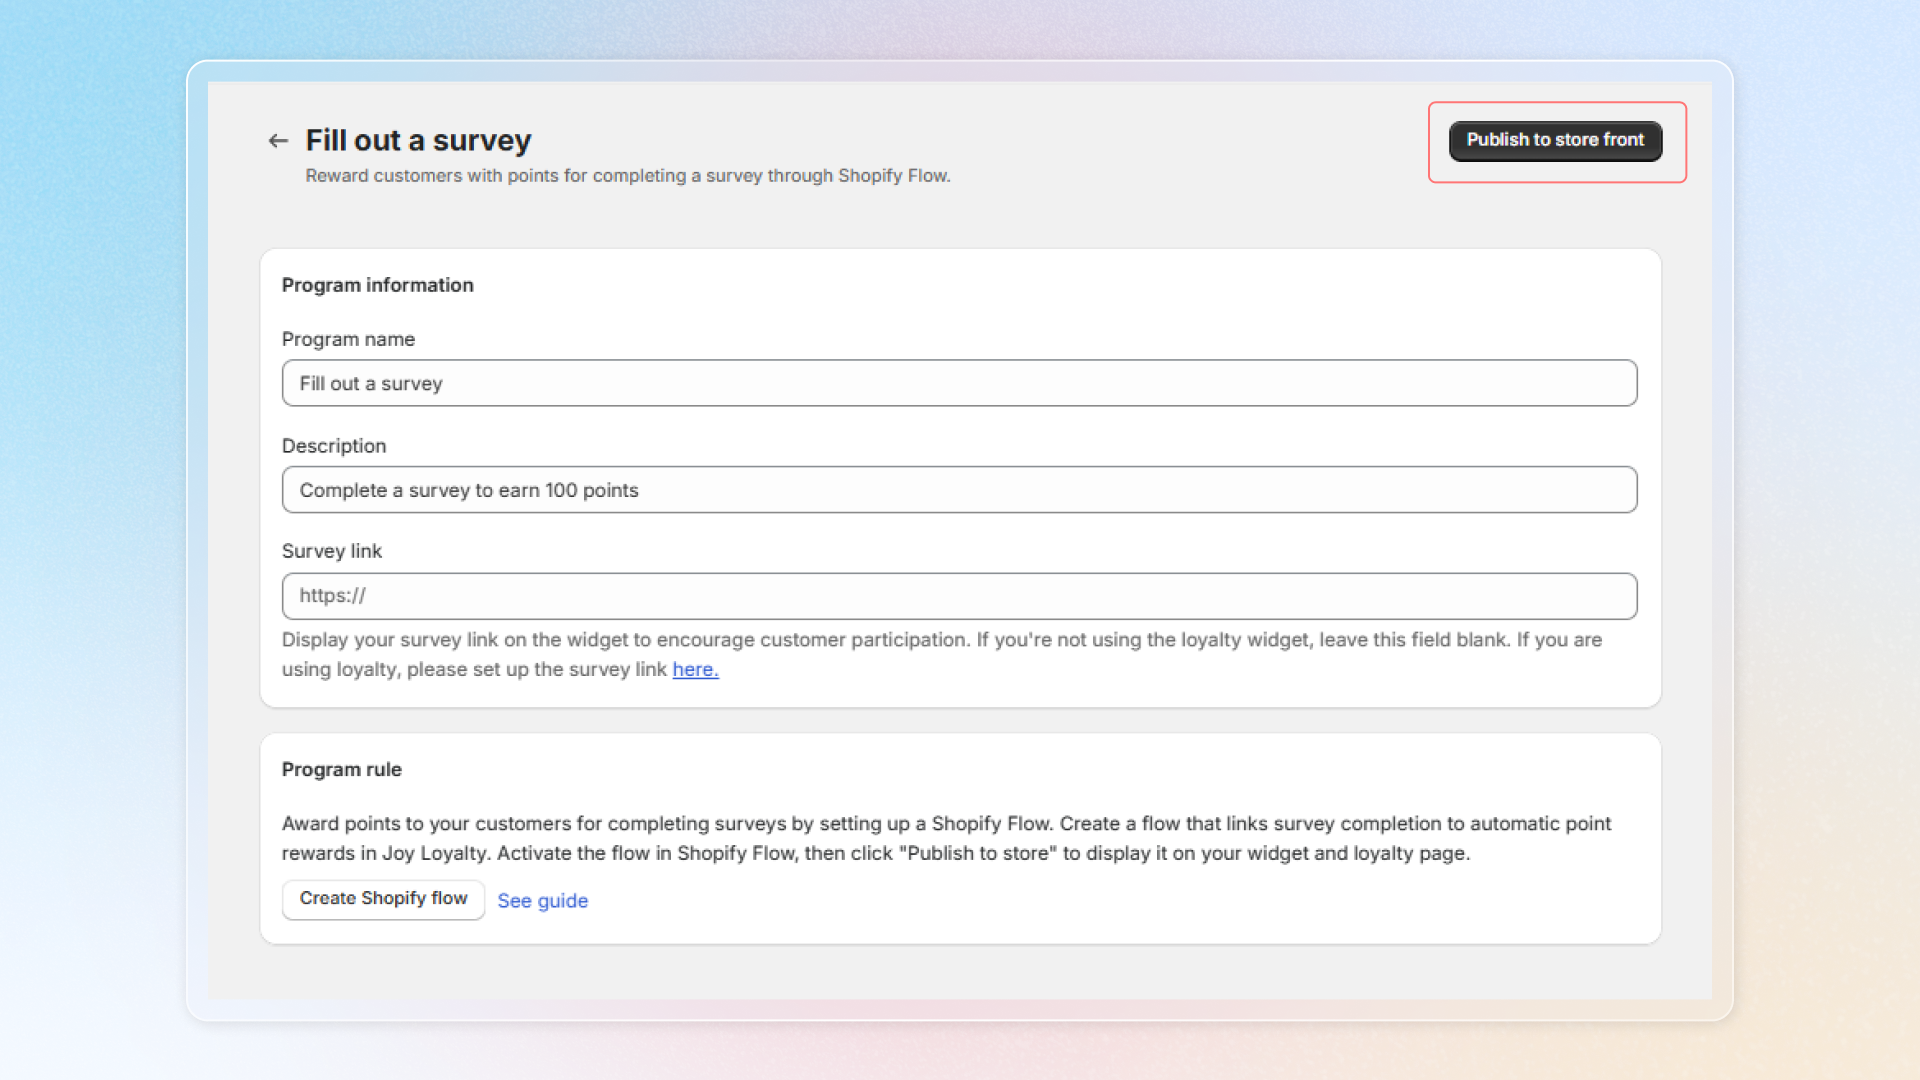Click into the Description text field

point(958,490)
